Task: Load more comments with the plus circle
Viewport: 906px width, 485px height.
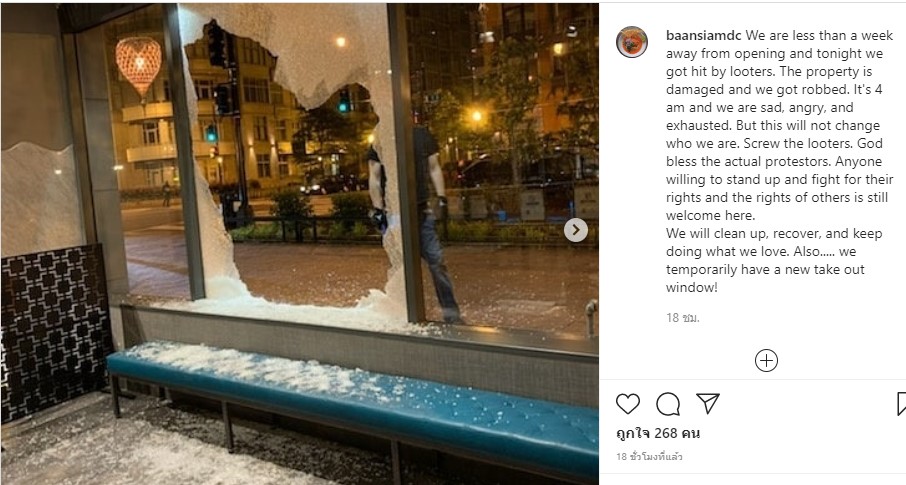Action: [766, 361]
